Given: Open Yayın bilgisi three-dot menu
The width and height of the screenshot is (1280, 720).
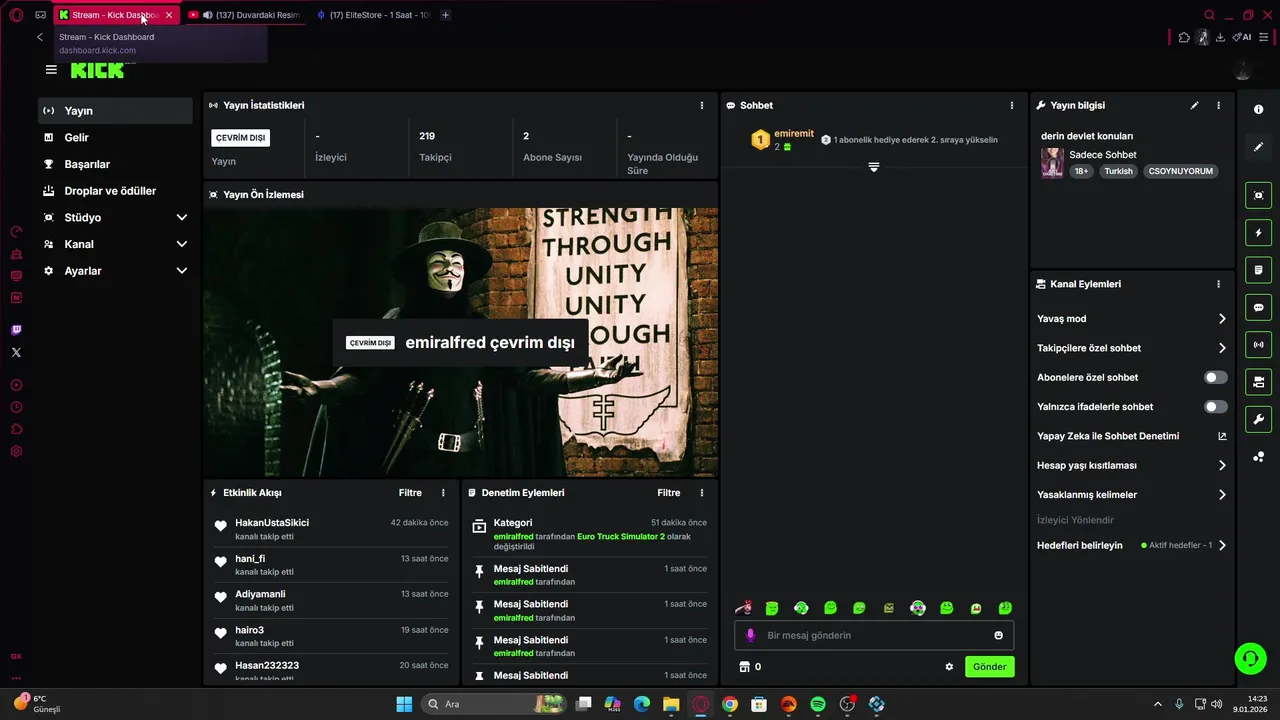Looking at the screenshot, I should click(x=1218, y=105).
